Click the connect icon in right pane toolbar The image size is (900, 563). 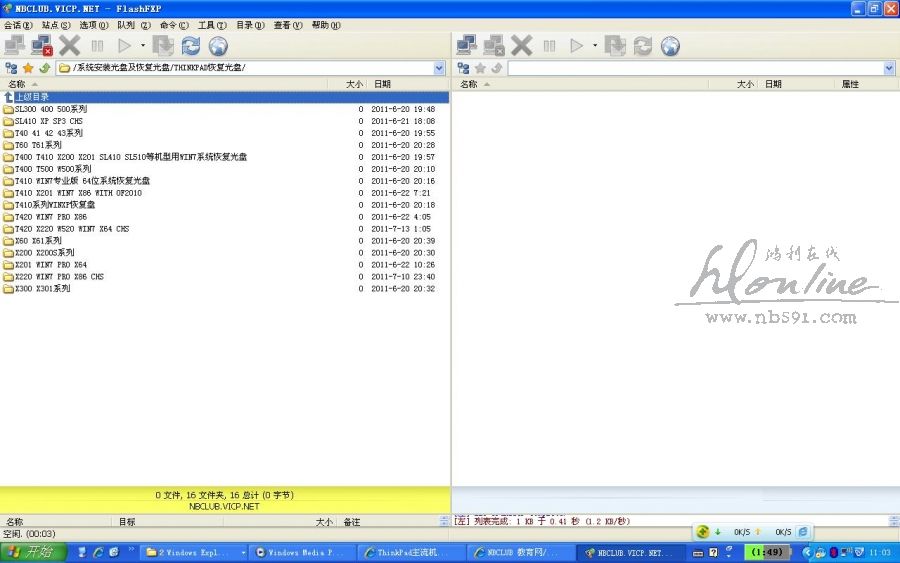pyautogui.click(x=466, y=45)
